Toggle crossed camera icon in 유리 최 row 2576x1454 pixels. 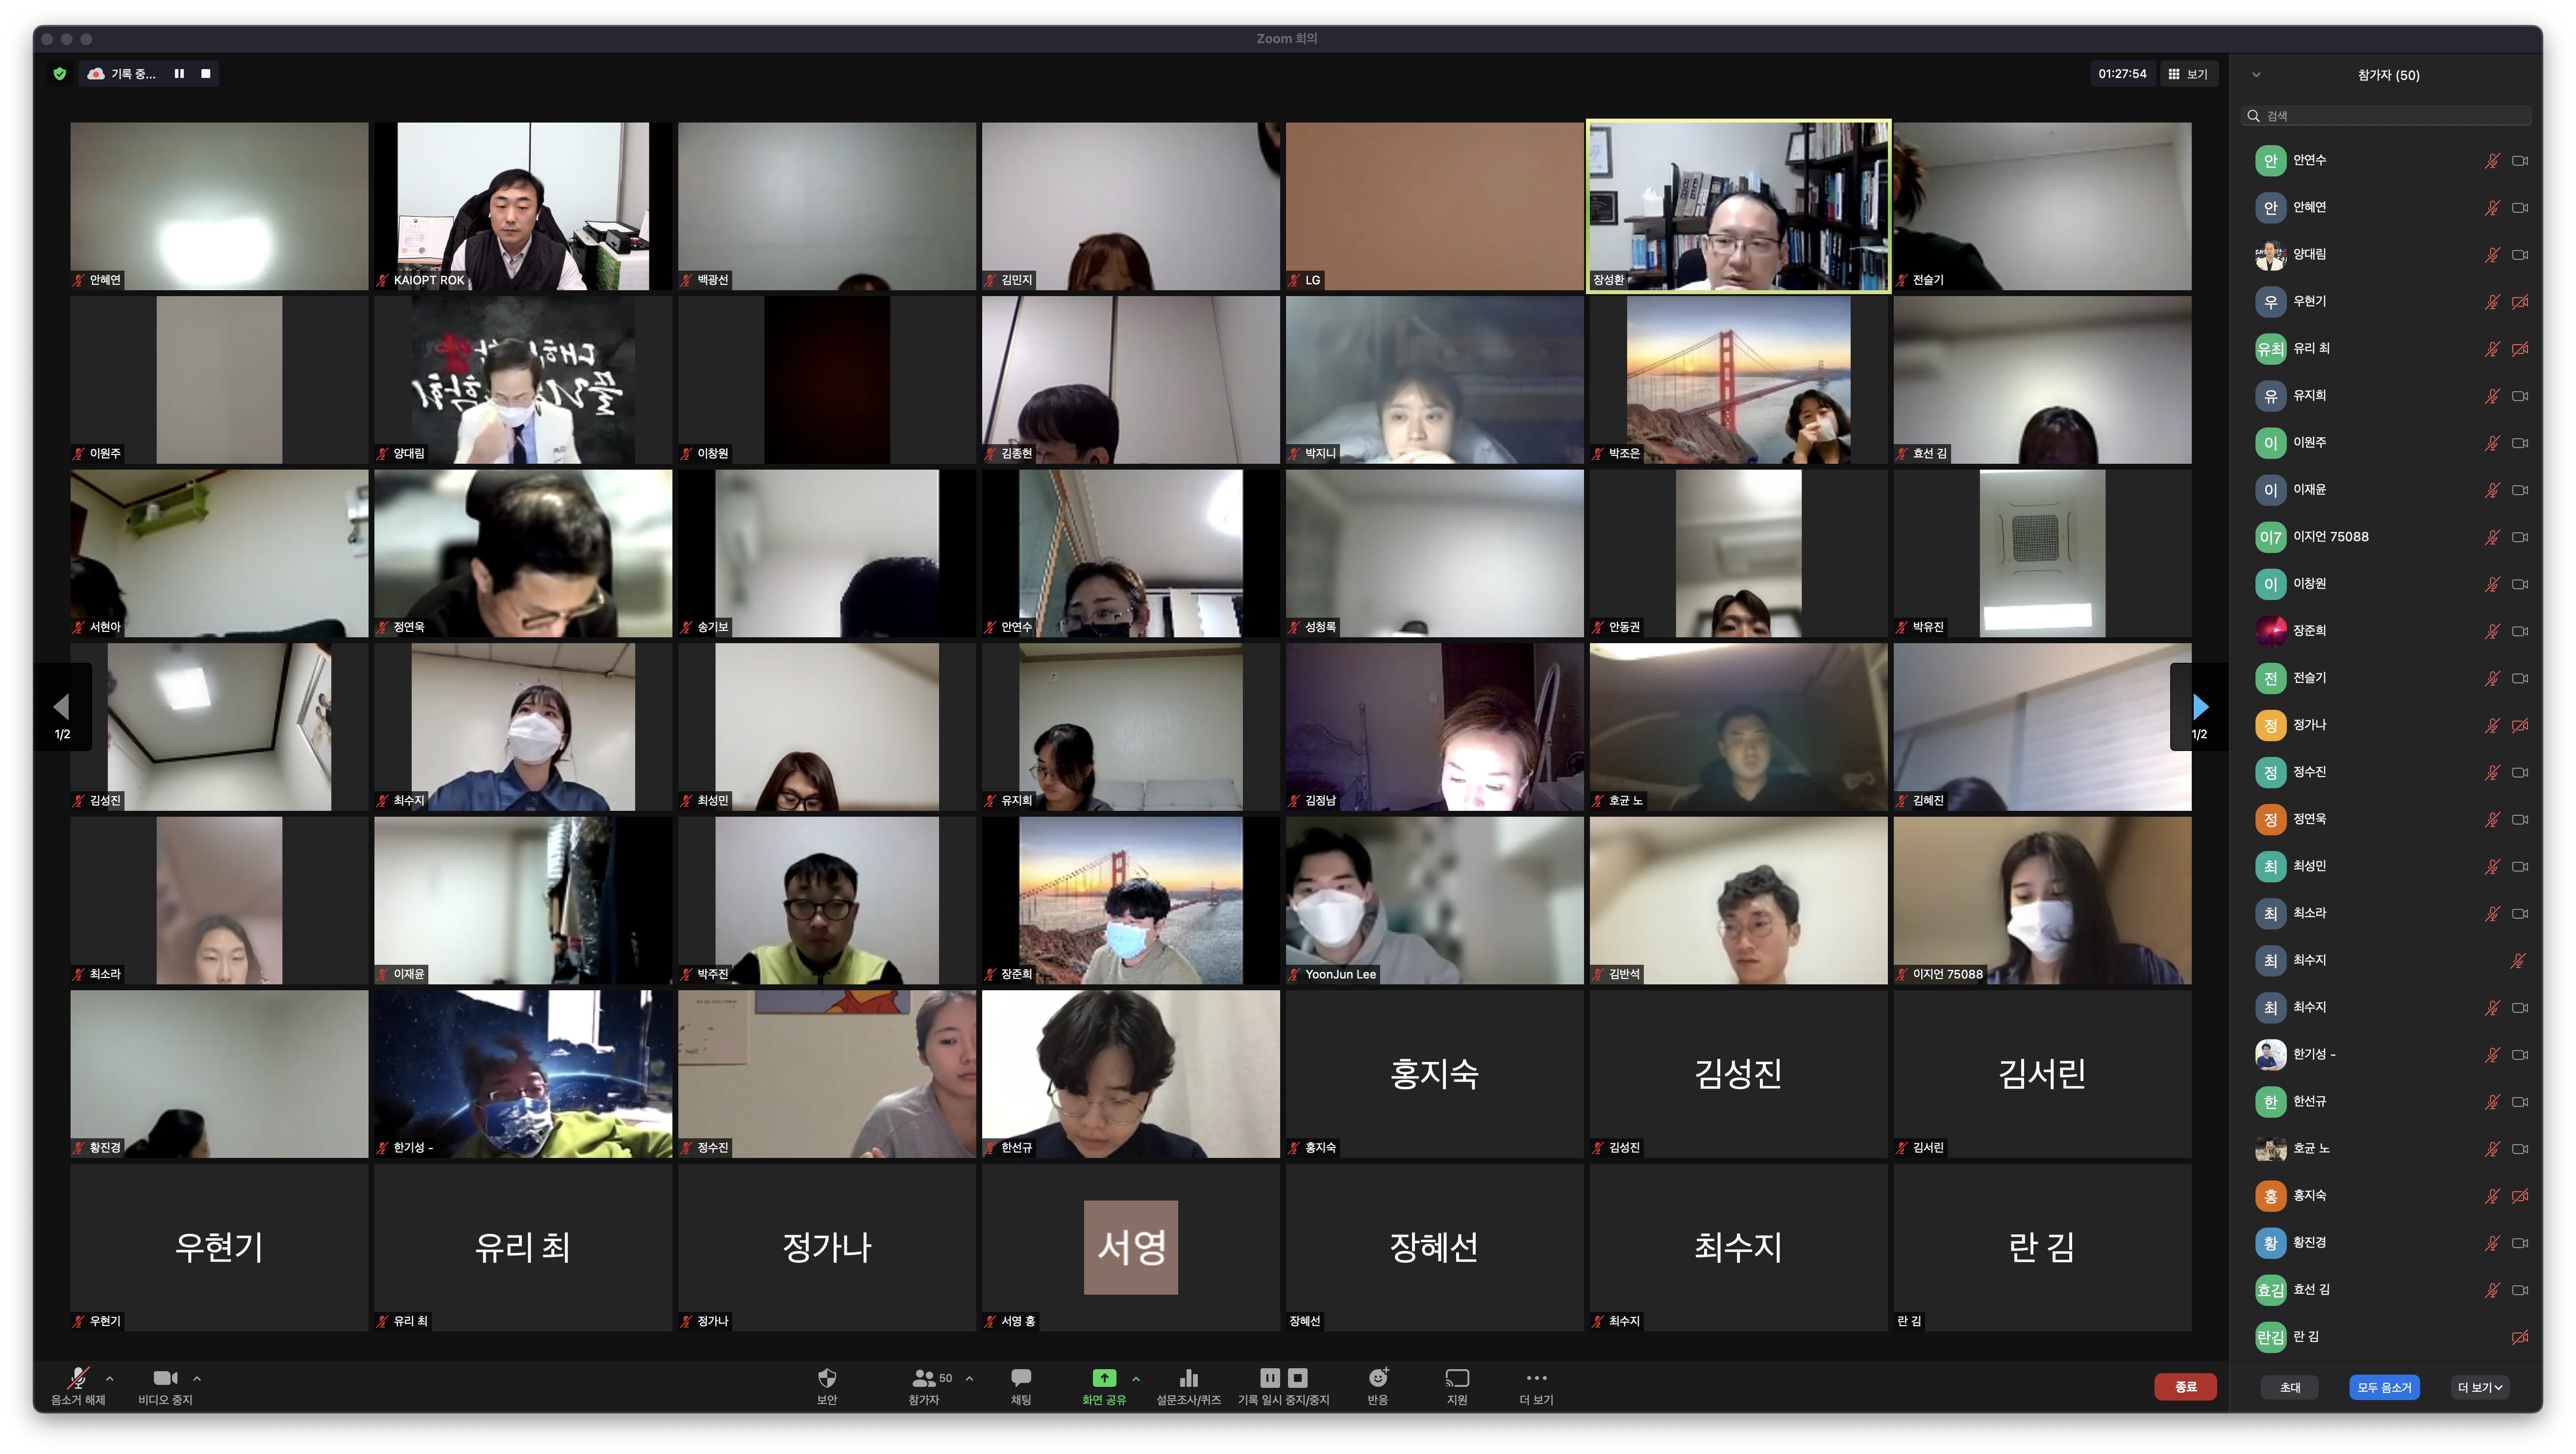click(2520, 348)
